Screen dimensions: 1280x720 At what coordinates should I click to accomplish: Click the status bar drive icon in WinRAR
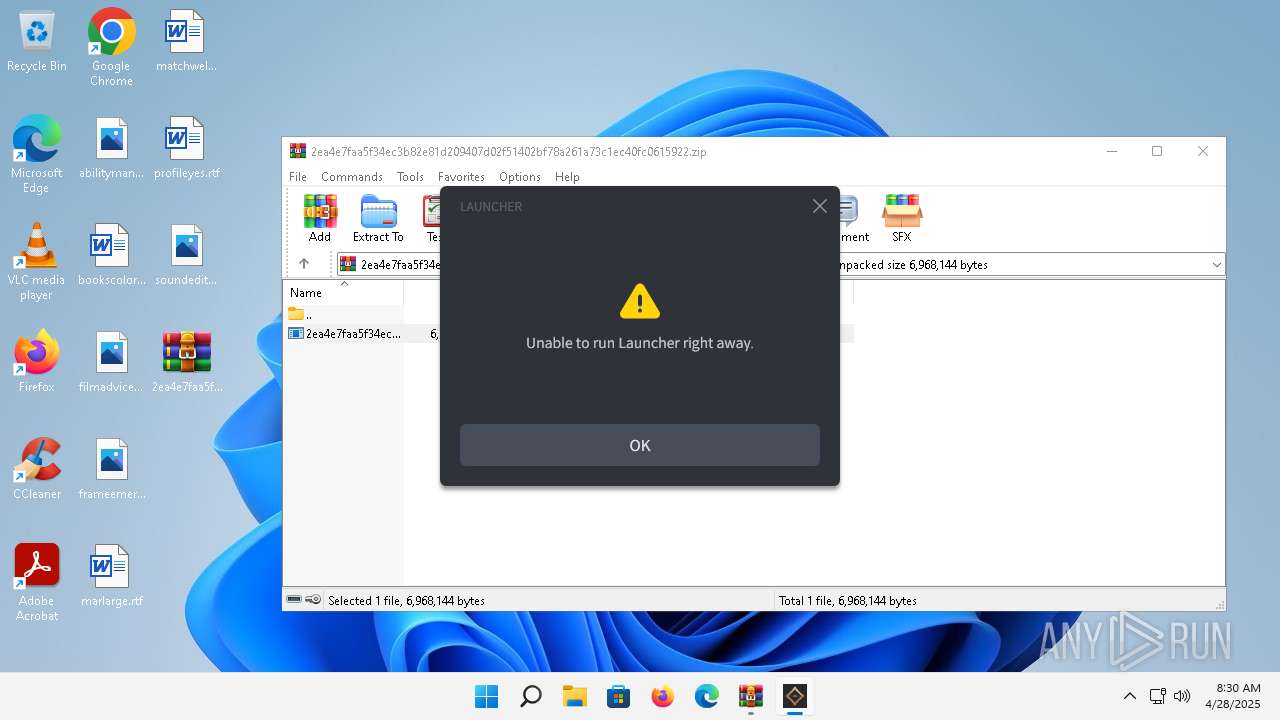(294, 600)
